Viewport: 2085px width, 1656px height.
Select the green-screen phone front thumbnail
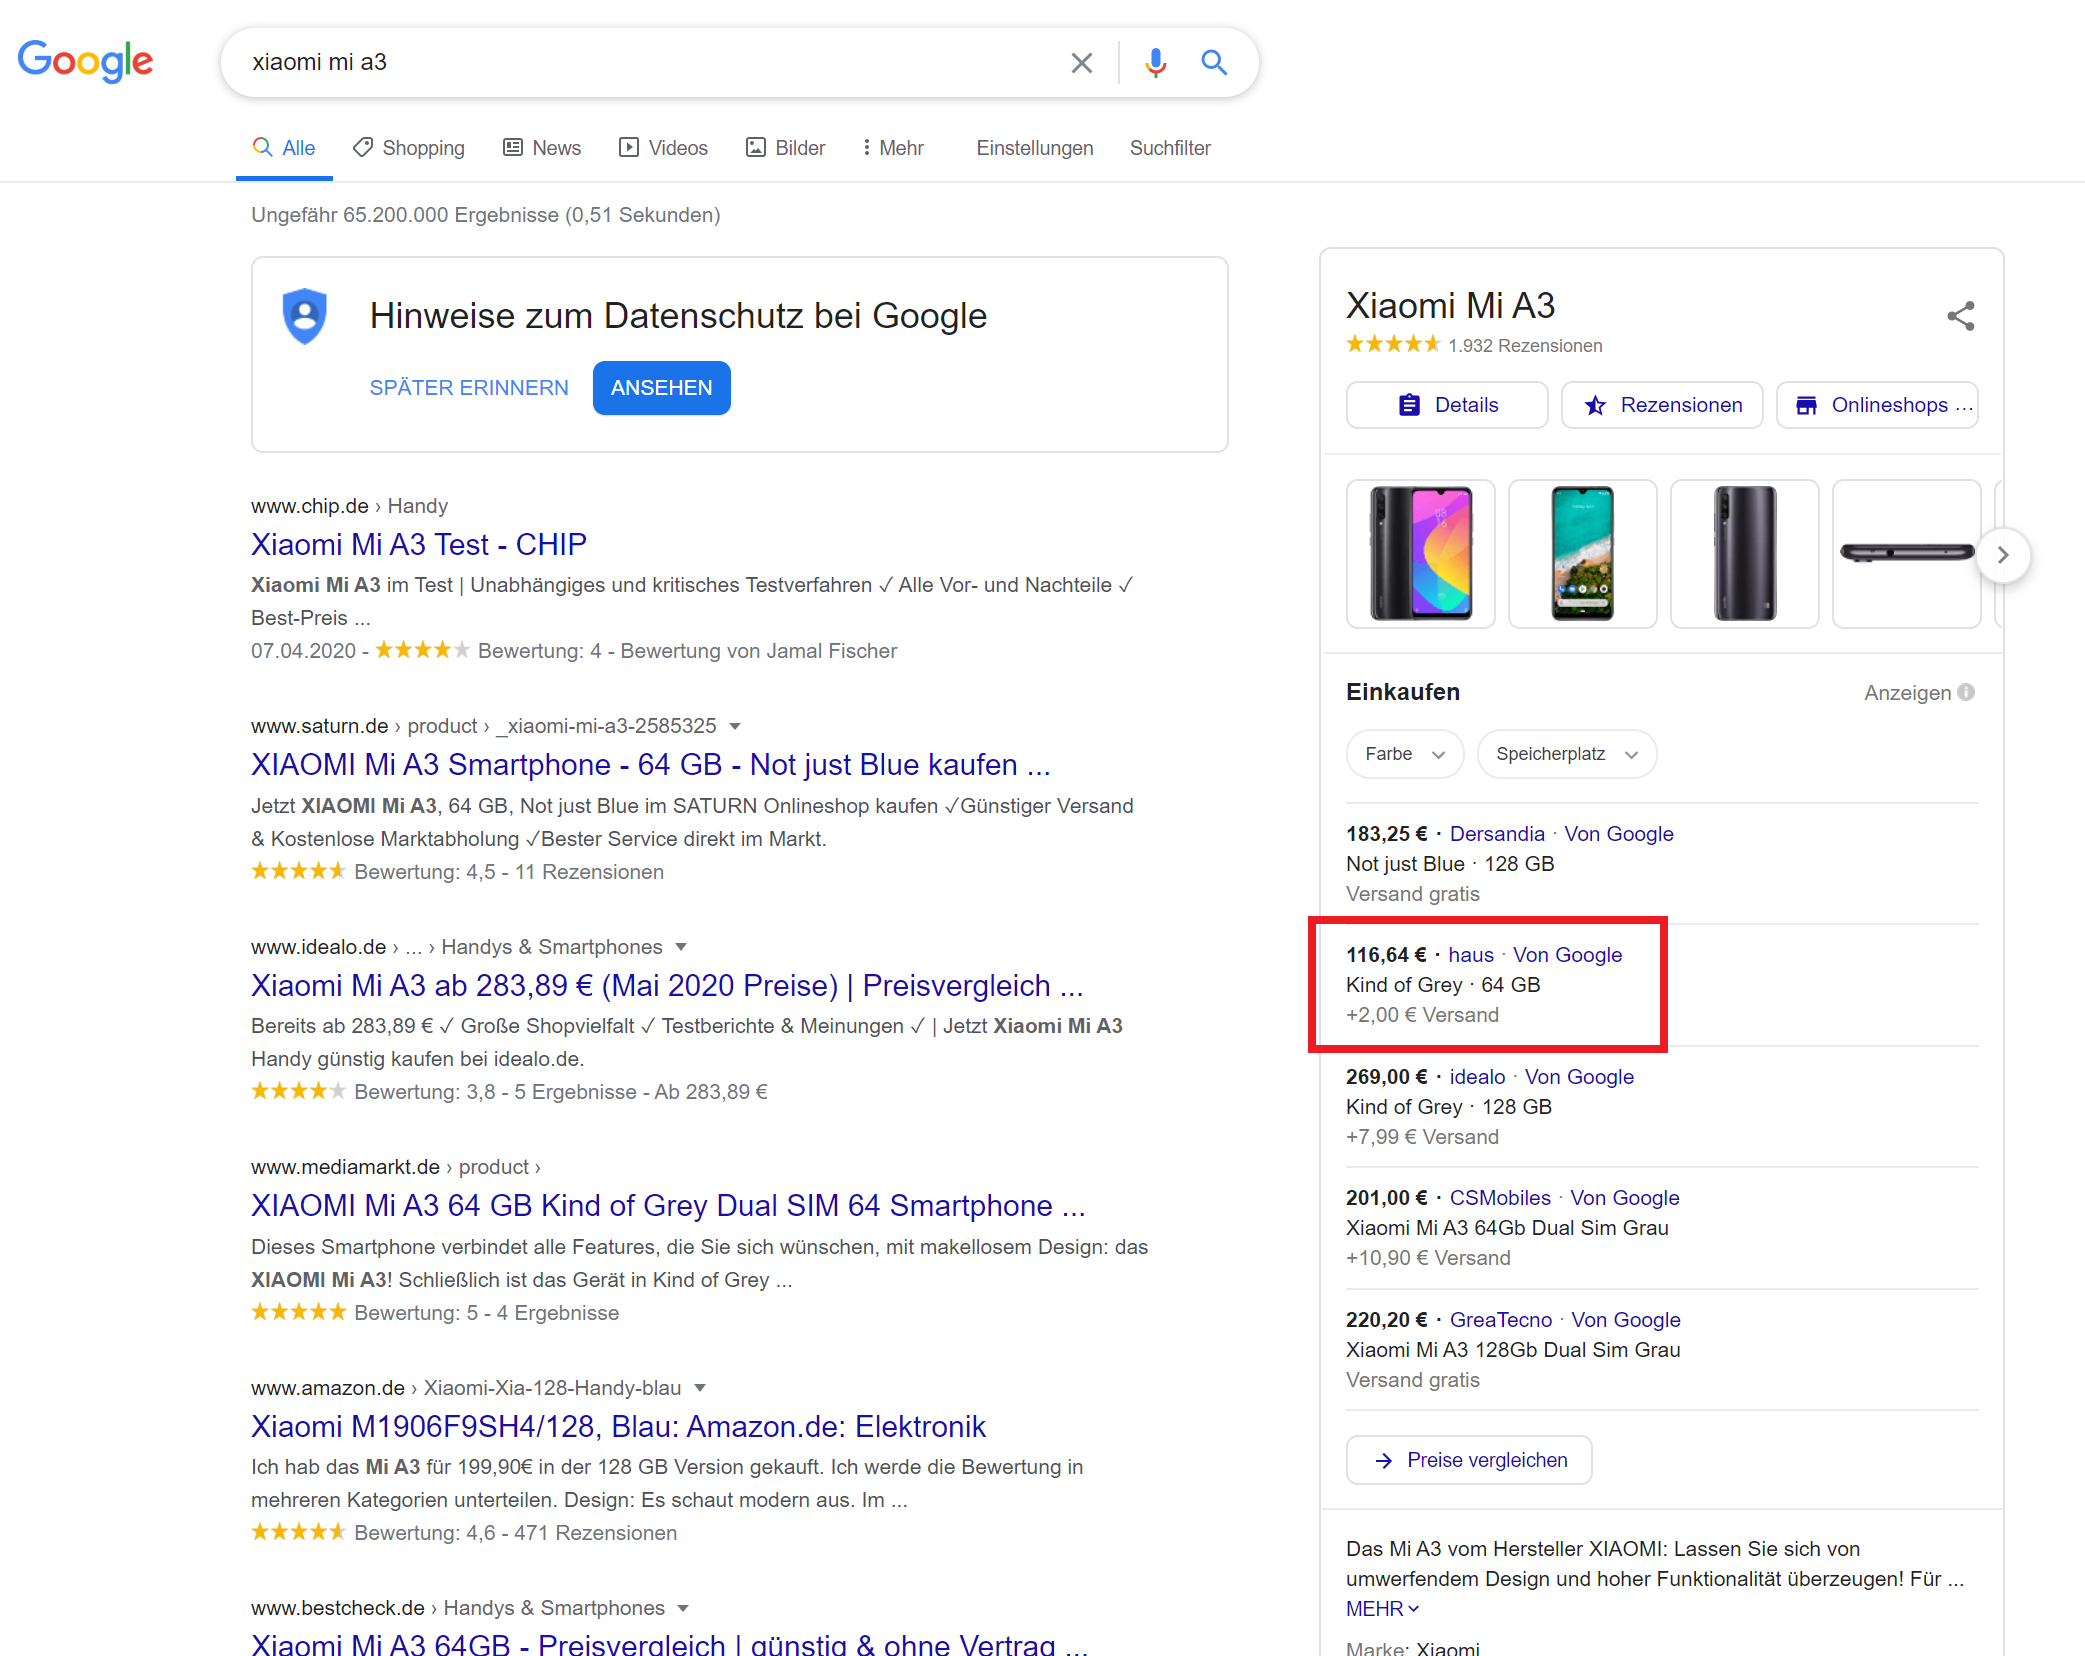(1583, 554)
